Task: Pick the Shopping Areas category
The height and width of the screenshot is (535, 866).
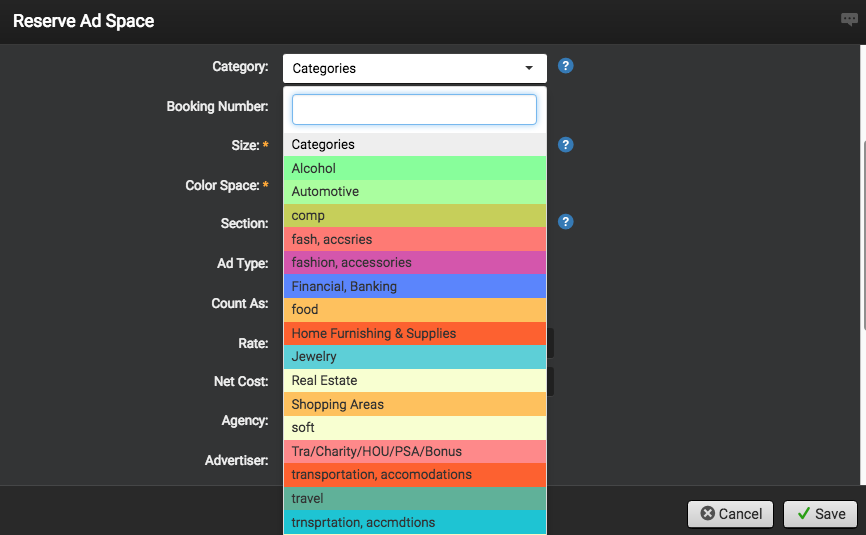Action: [414, 404]
